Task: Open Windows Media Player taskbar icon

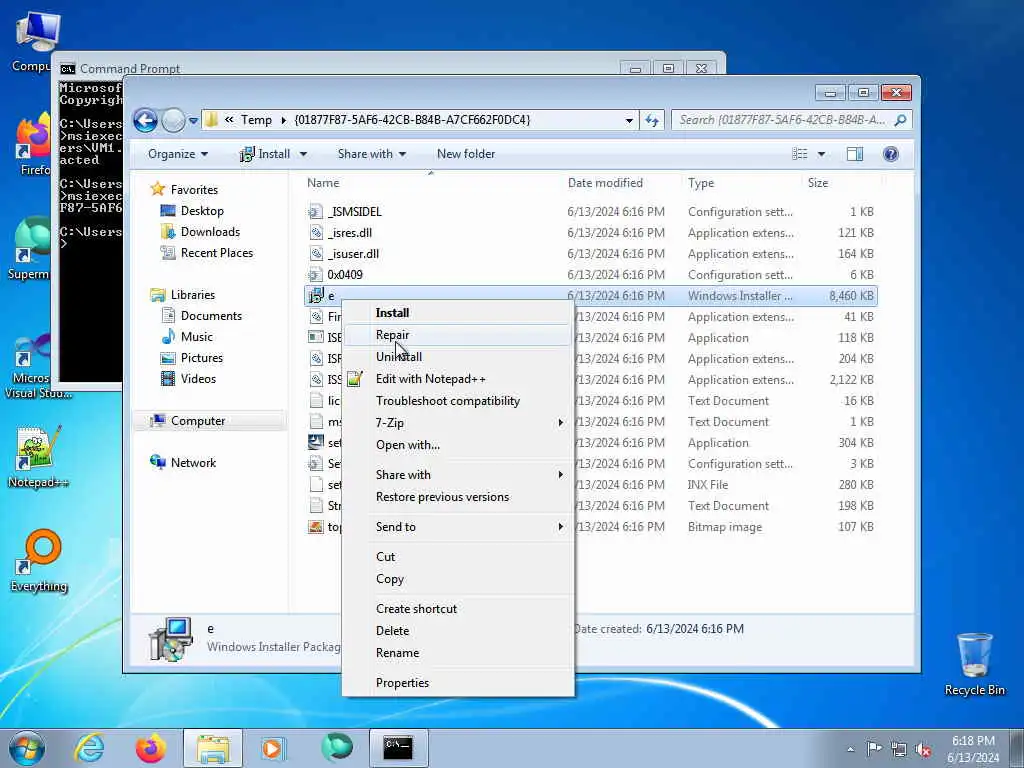Action: point(272,748)
